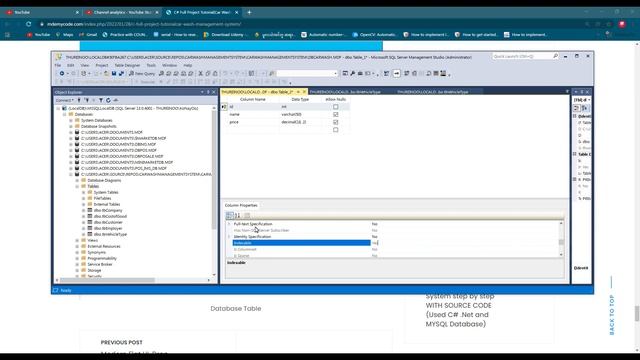Click the Save All icon in SSMS toolbar
640x360 pixels.
click(x=121, y=73)
